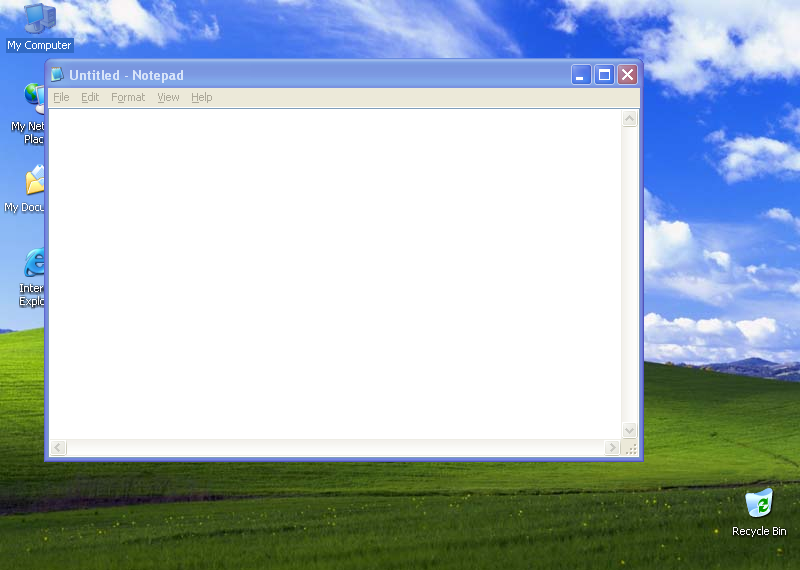Click inside the Notepad text area
The image size is (800, 570).
(335, 274)
